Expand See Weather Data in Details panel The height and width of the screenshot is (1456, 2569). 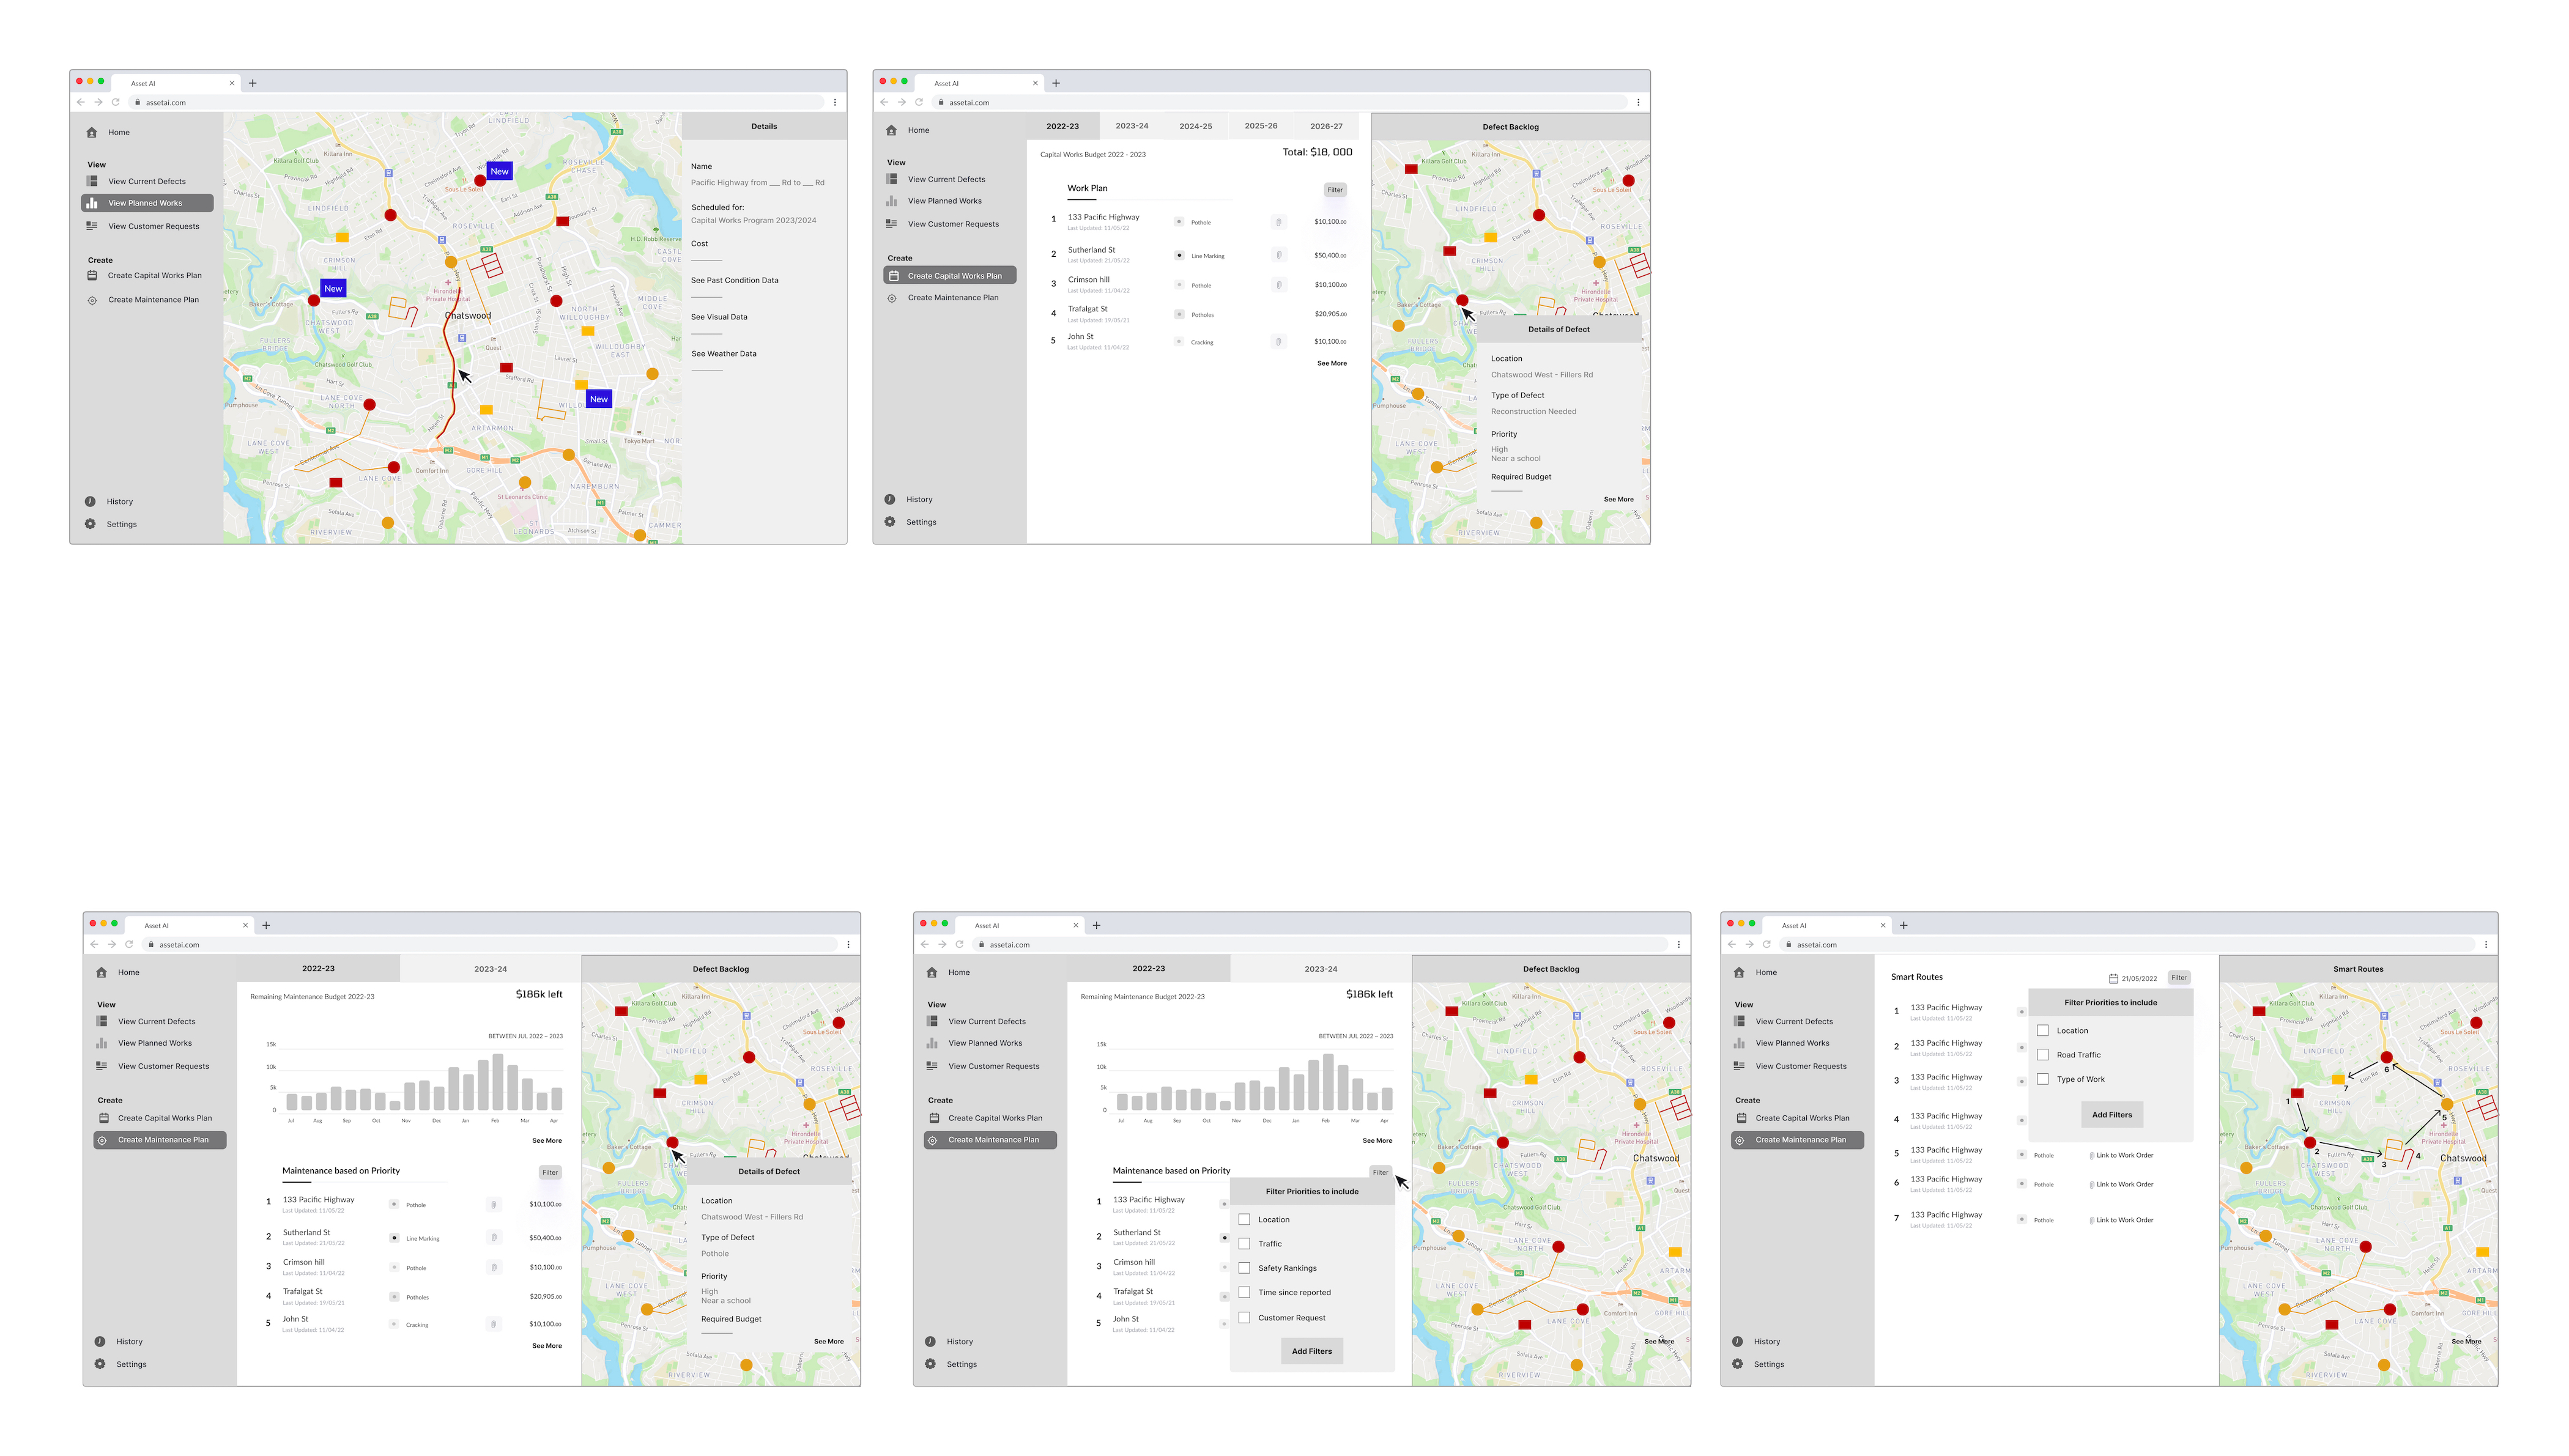723,354
